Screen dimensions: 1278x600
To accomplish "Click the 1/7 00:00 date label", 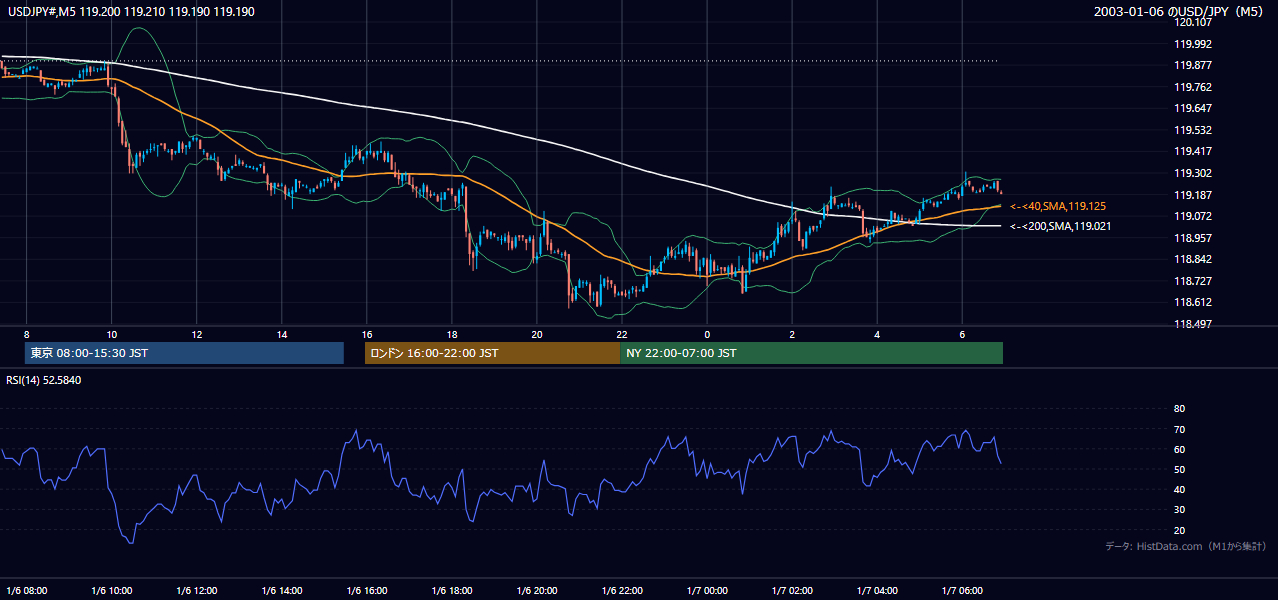I will click(x=706, y=590).
